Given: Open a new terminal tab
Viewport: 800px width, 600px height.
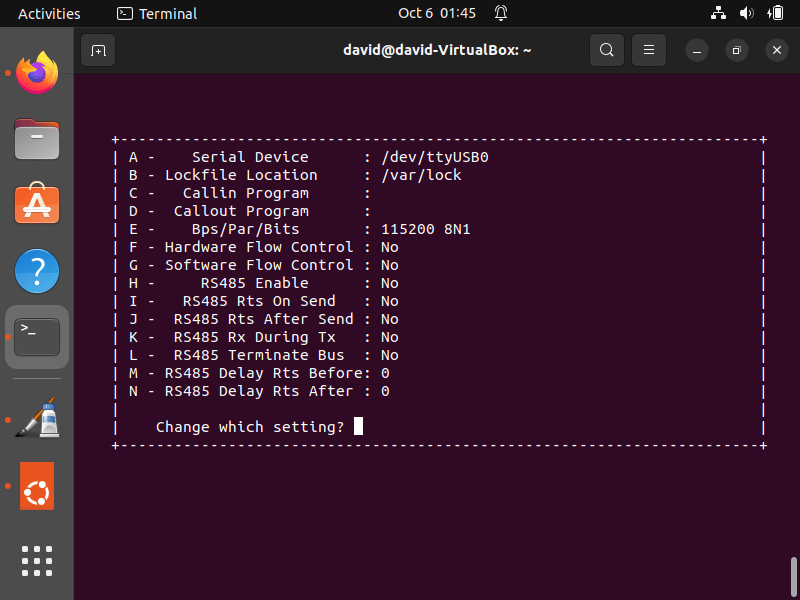Looking at the screenshot, I should coord(97,50).
